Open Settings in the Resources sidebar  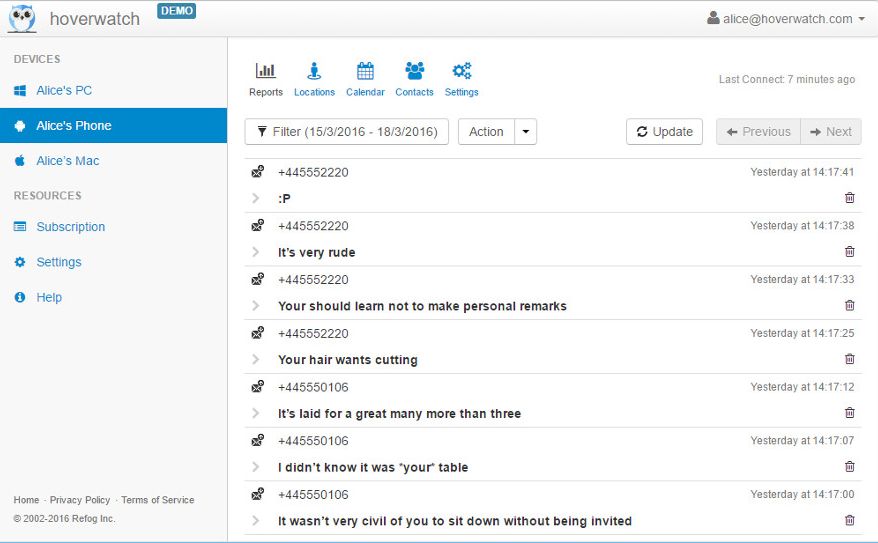(59, 262)
